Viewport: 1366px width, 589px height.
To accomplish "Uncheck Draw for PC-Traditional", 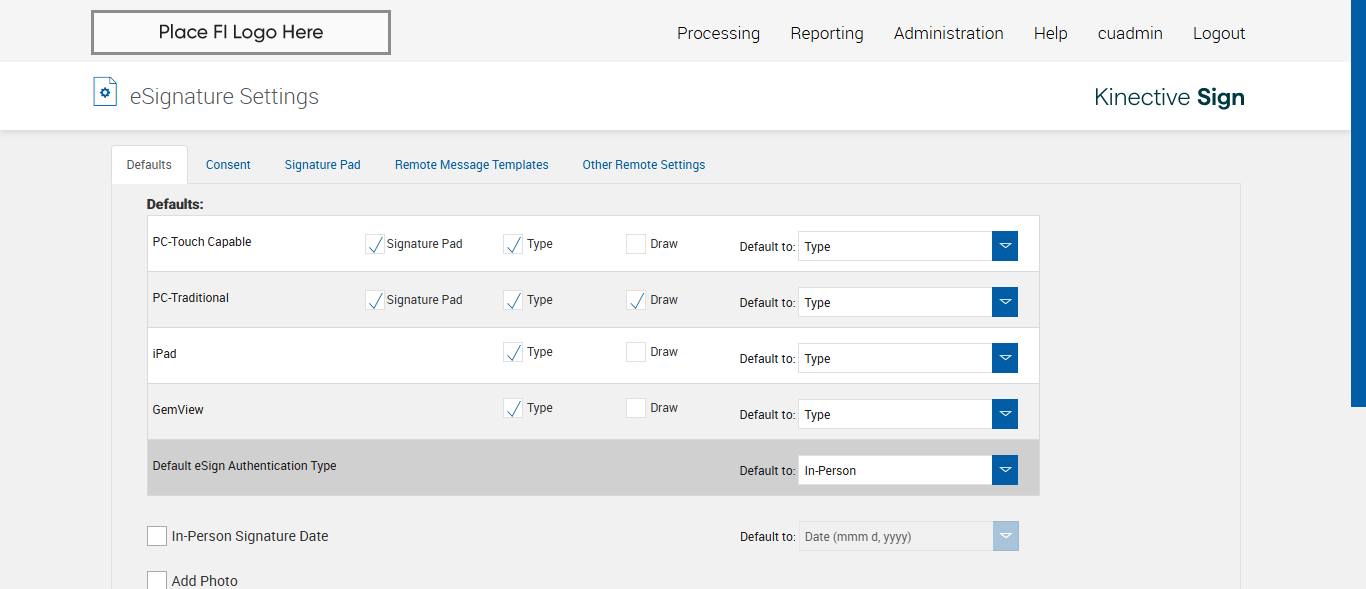I will point(636,300).
